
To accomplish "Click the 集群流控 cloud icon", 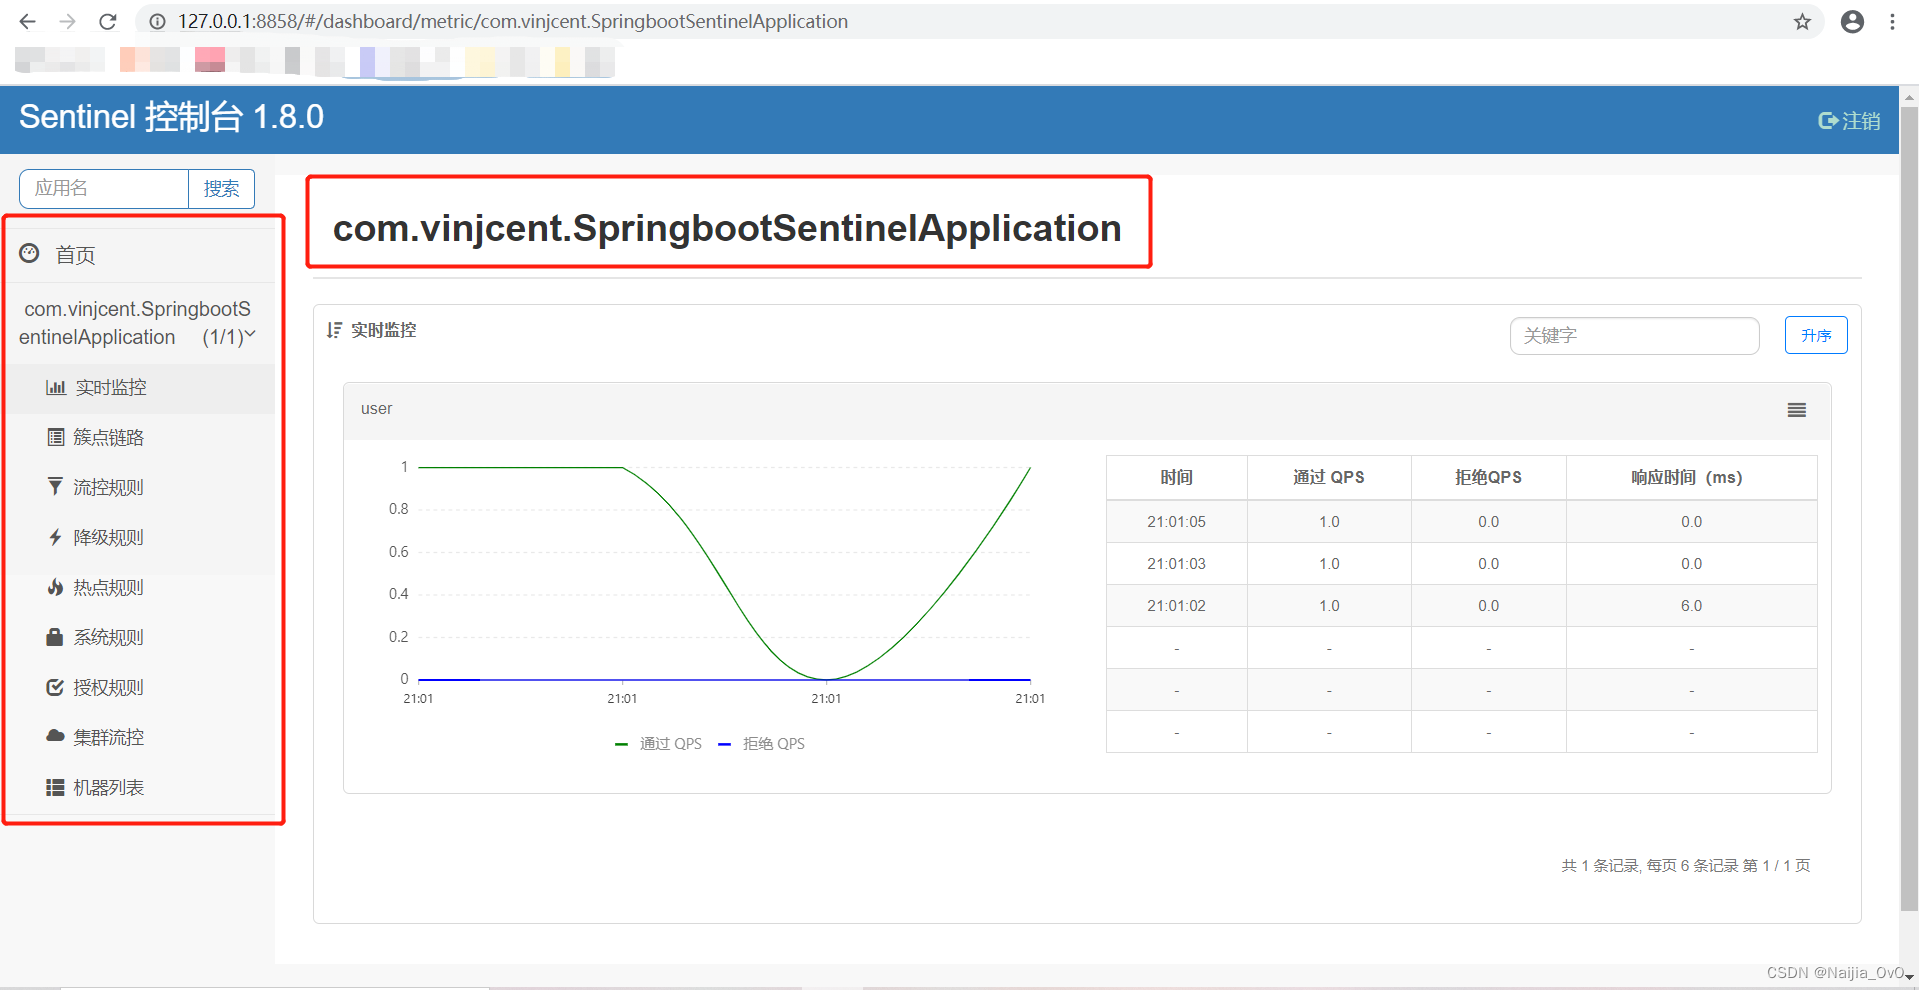I will coord(56,736).
